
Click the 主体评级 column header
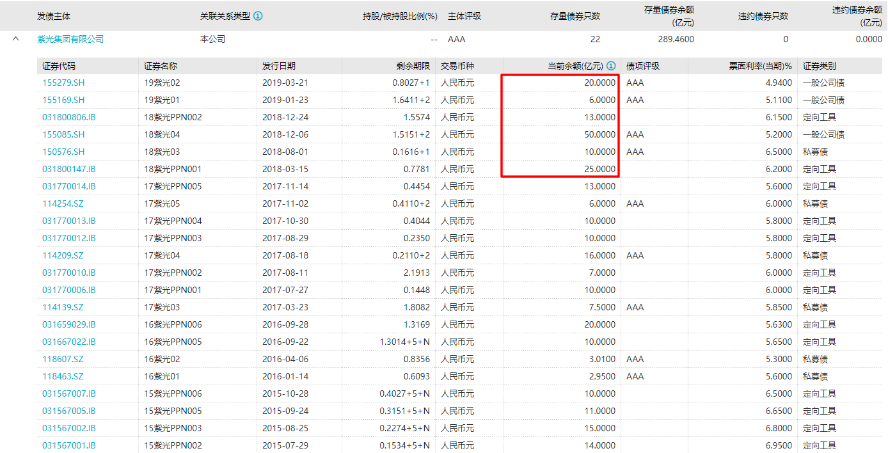tap(464, 16)
